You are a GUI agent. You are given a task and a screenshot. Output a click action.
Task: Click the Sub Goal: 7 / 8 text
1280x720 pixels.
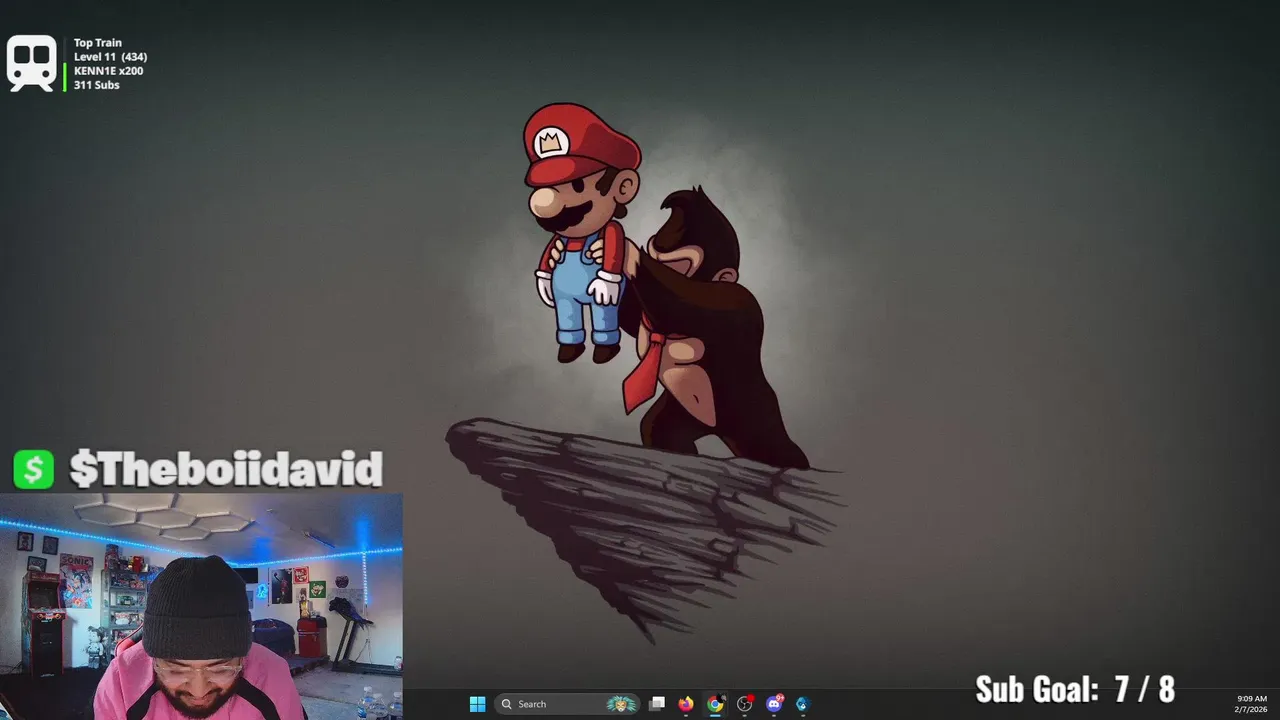[x=1075, y=689]
